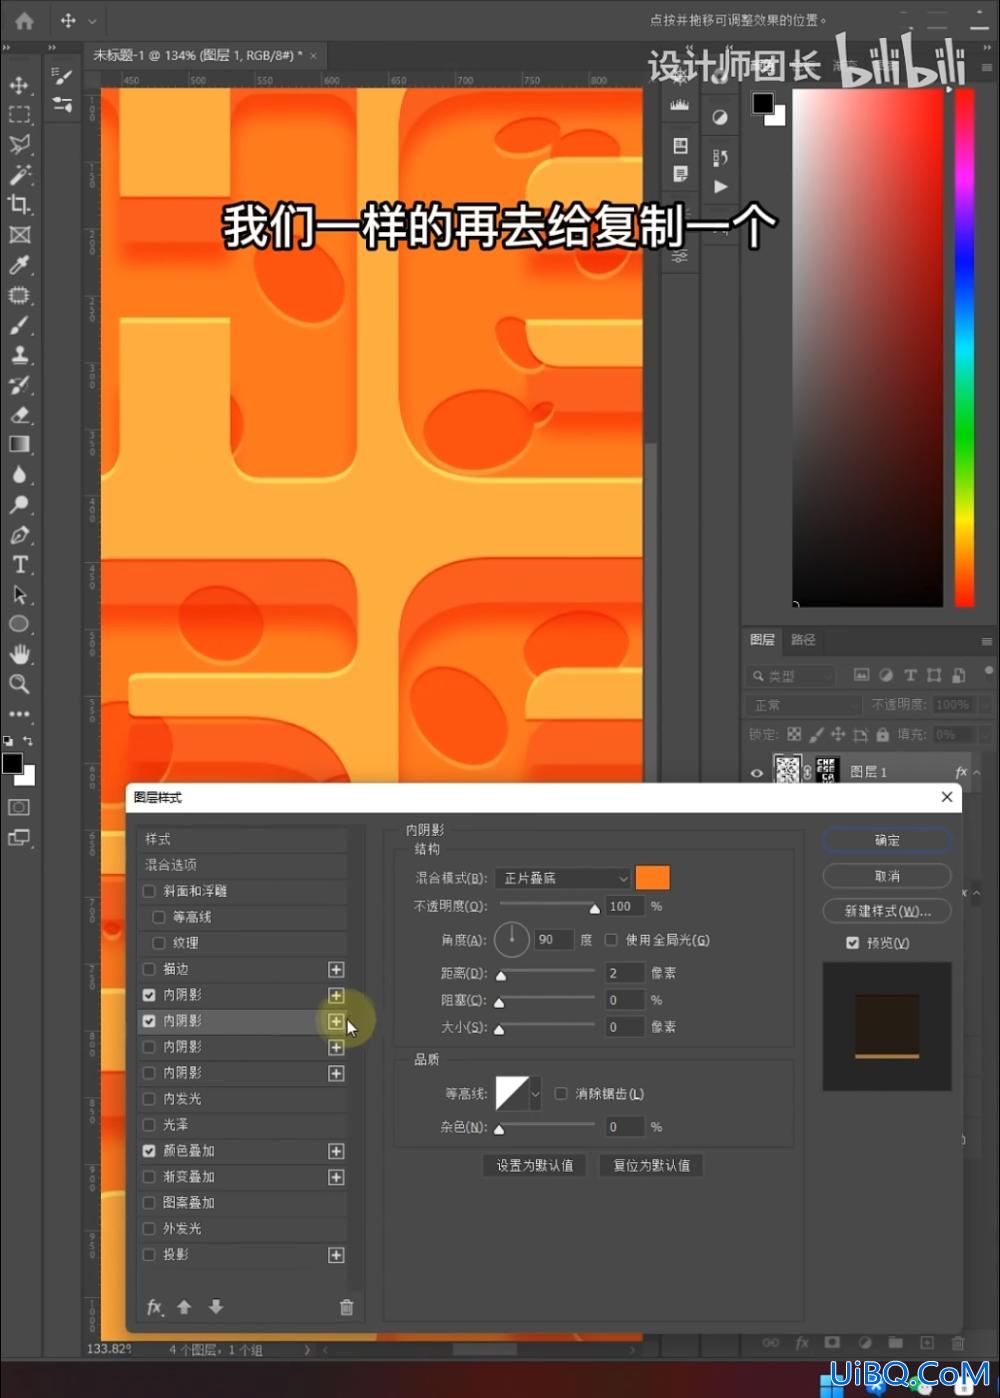Select the Brush tool

tap(19, 325)
